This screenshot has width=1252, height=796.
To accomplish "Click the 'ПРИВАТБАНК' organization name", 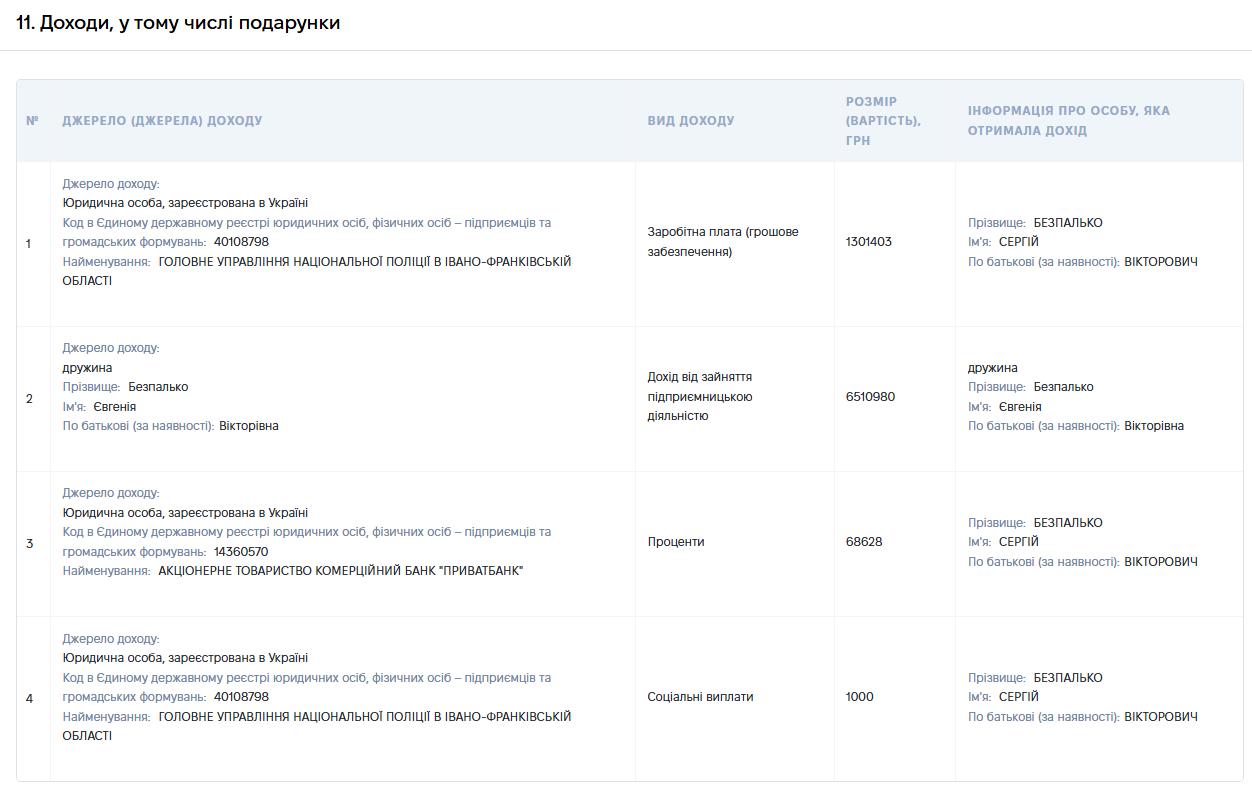I will tap(341, 571).
